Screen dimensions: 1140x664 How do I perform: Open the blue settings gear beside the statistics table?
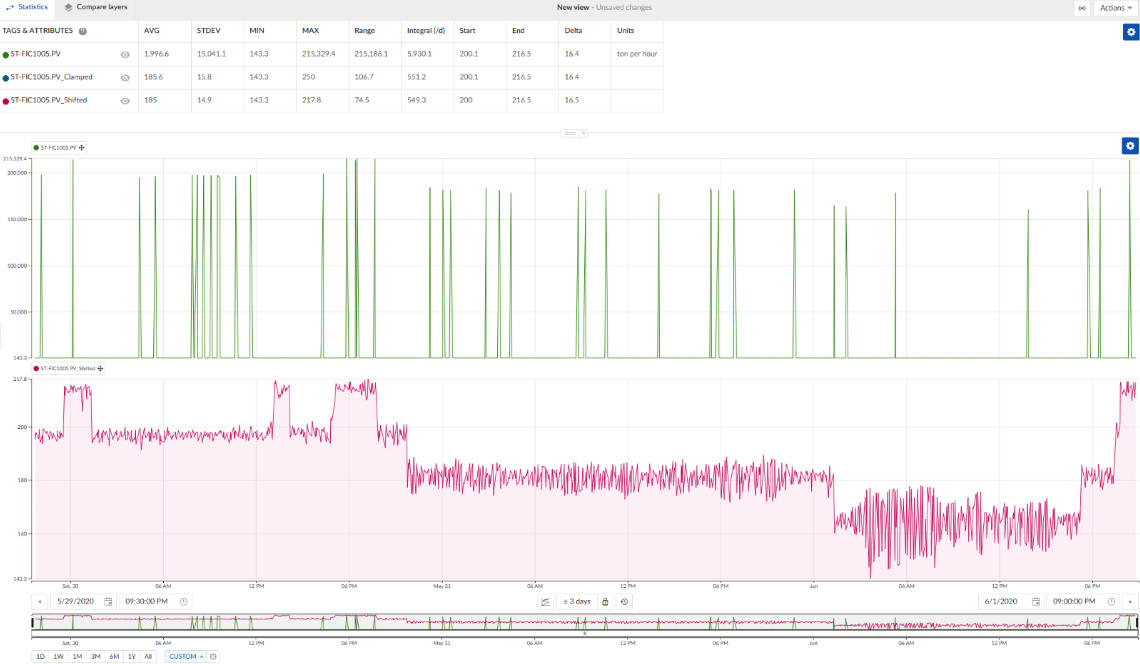tap(1131, 32)
